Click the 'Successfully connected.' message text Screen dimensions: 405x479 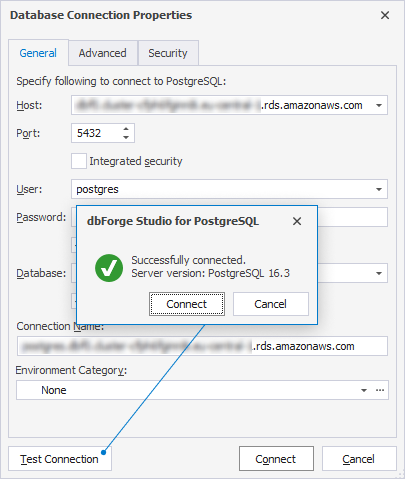(188, 260)
